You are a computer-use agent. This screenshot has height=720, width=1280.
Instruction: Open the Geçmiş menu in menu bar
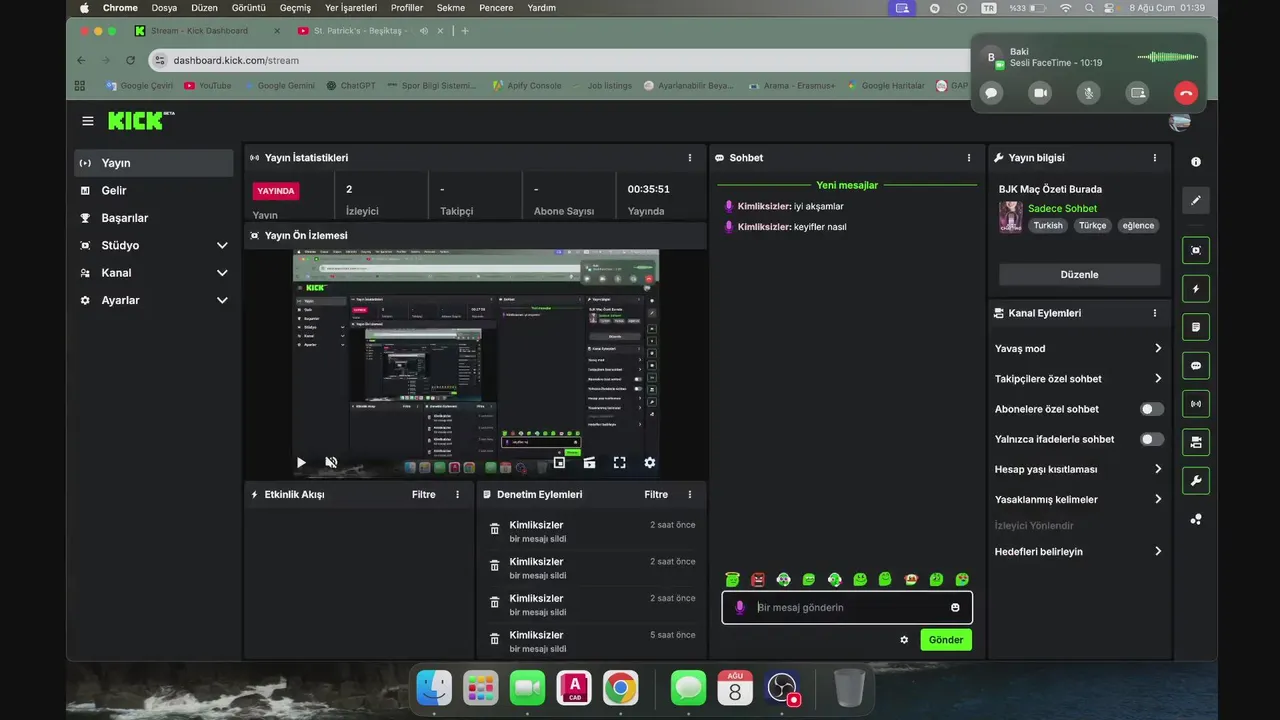pyautogui.click(x=295, y=8)
